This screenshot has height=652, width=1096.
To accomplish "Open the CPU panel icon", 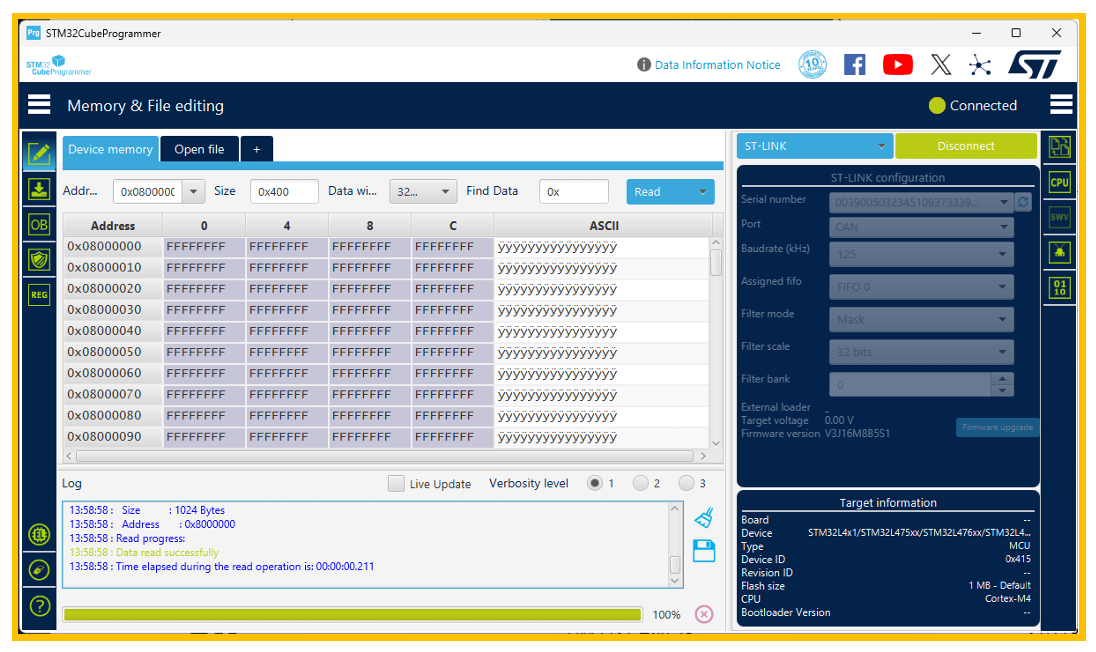I will point(1060,182).
